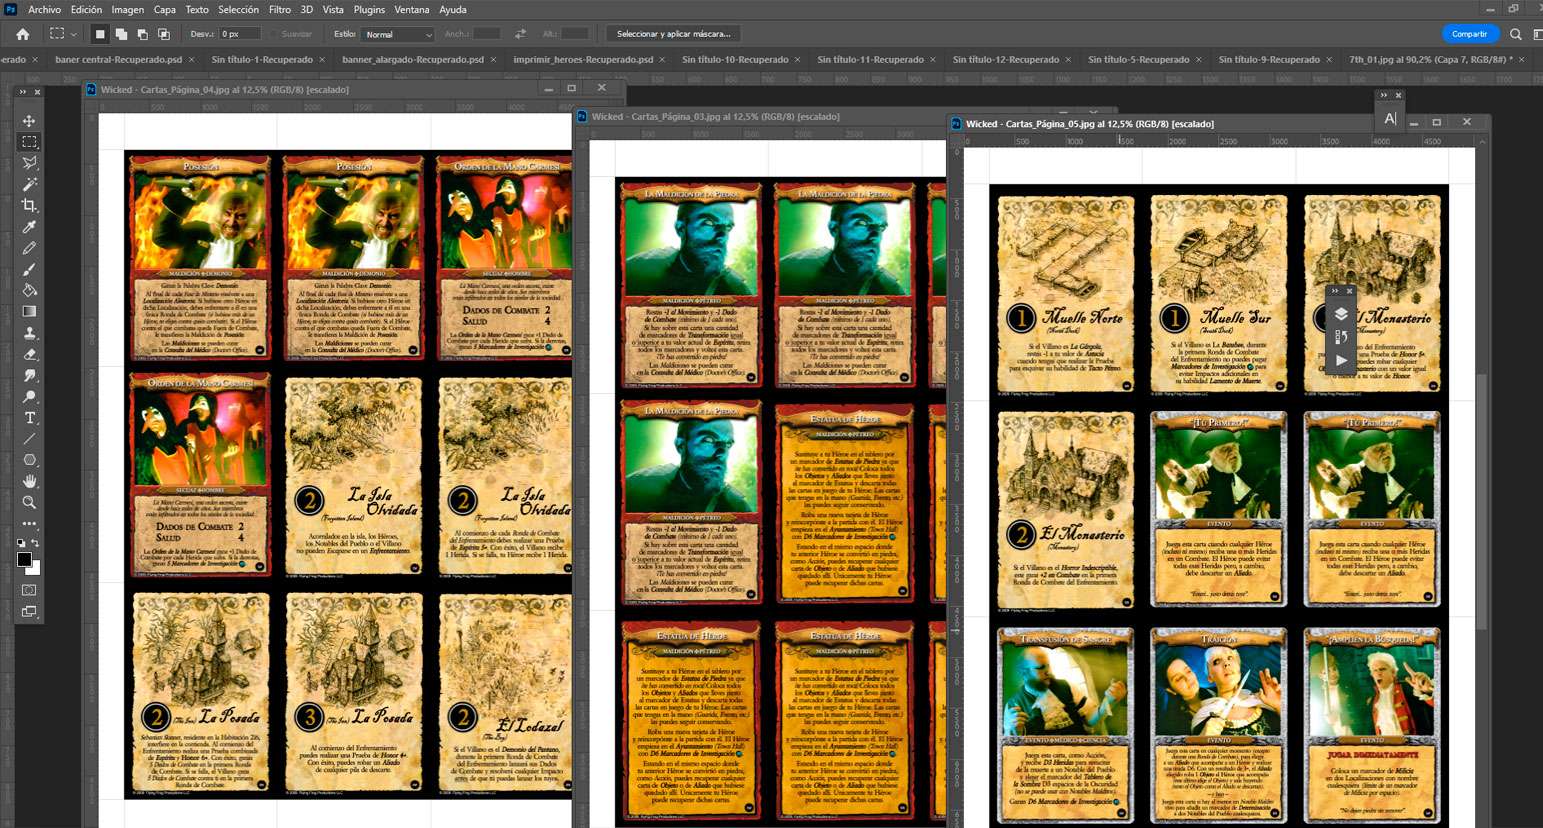Open the Layers icon in floating panel

1341,313
